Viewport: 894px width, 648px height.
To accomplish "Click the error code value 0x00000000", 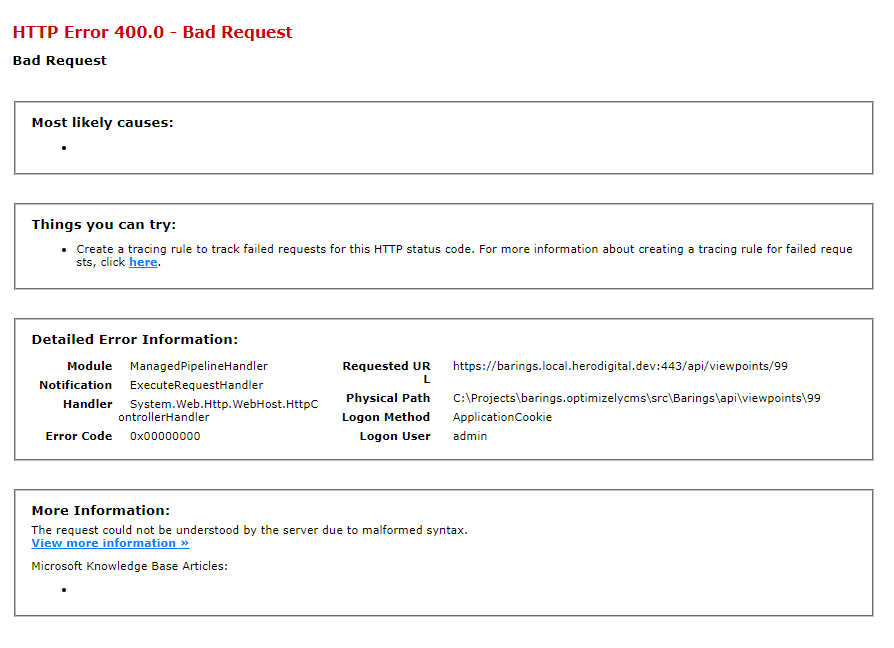I will click(164, 436).
